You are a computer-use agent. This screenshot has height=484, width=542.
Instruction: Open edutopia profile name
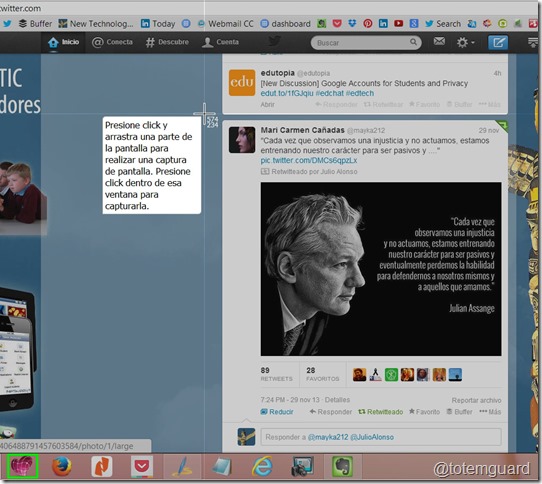tap(278, 73)
